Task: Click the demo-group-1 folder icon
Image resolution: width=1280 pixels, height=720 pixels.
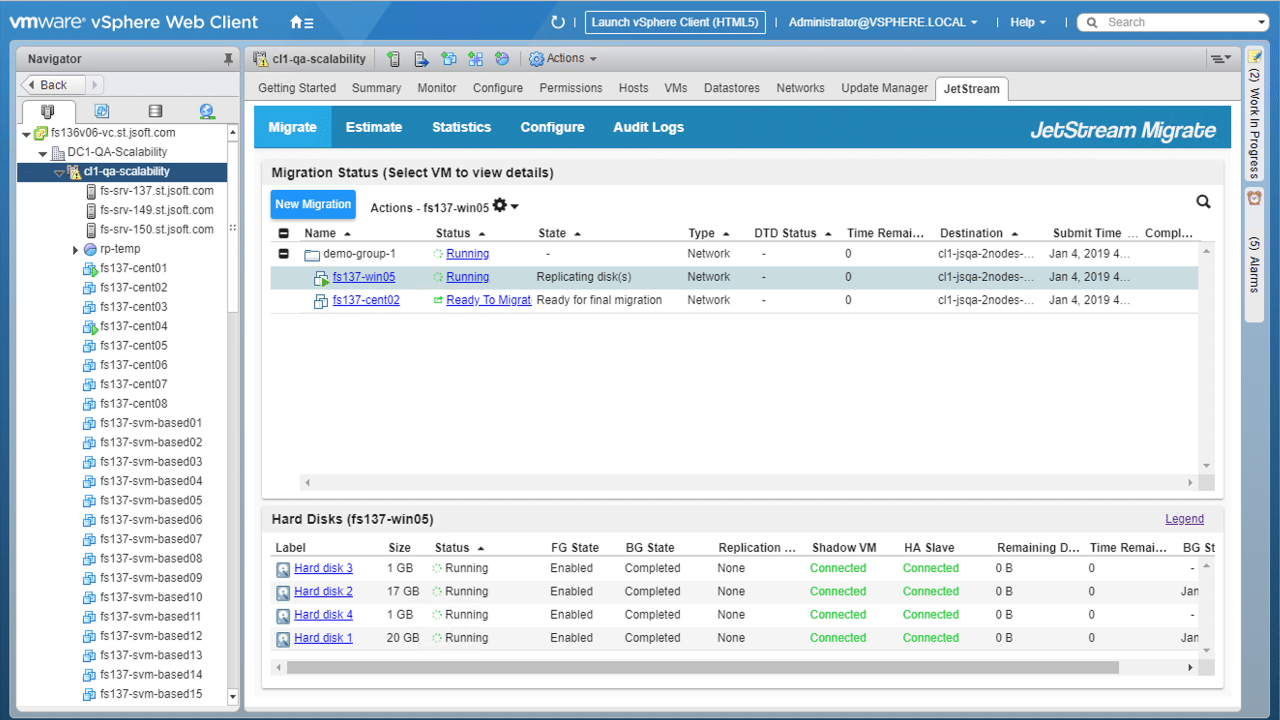Action: tap(311, 254)
